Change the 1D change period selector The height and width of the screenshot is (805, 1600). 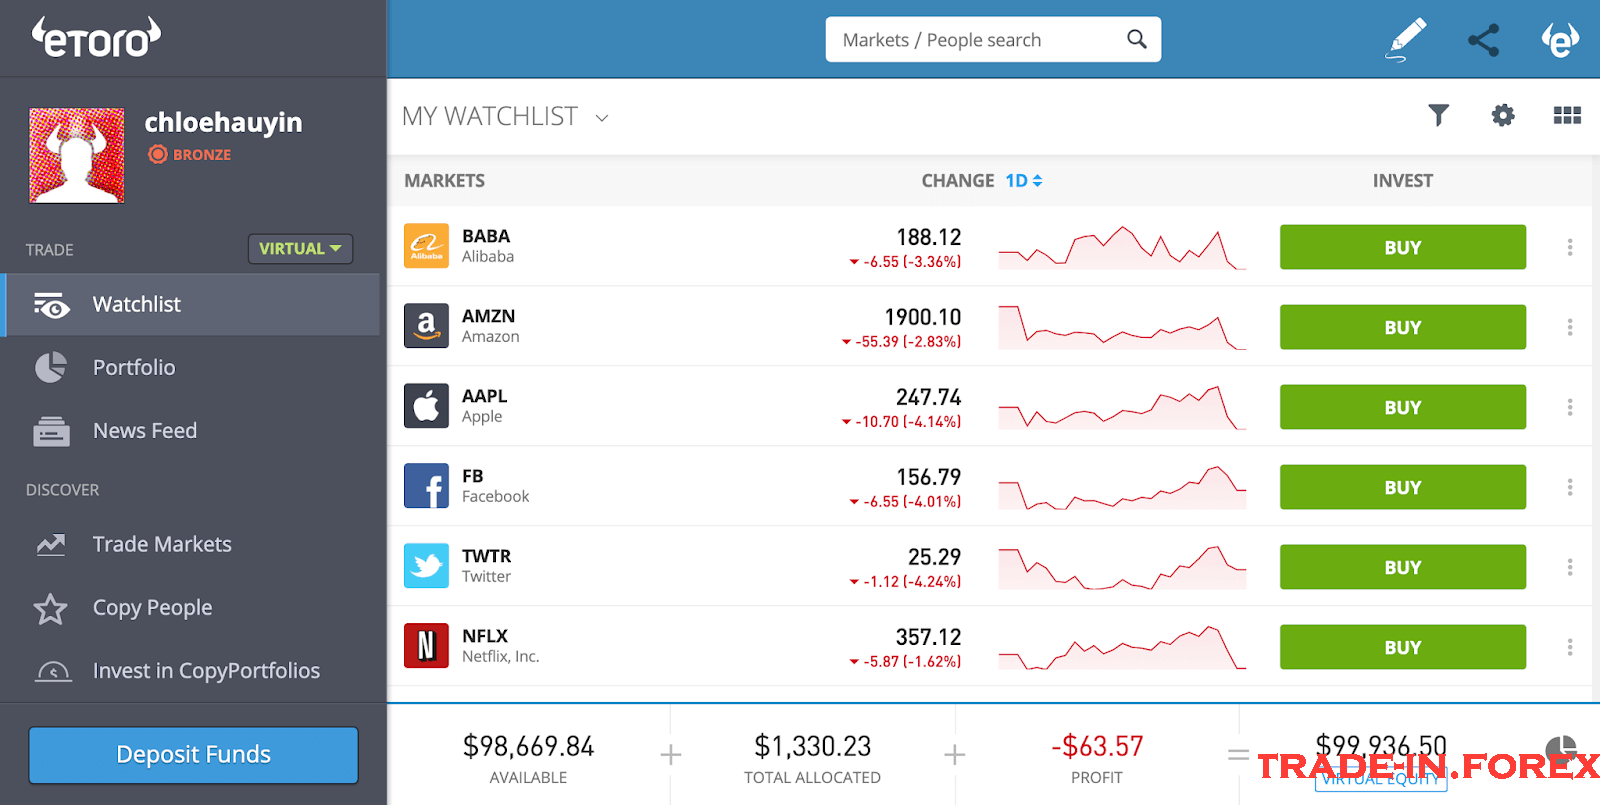(x=1024, y=181)
